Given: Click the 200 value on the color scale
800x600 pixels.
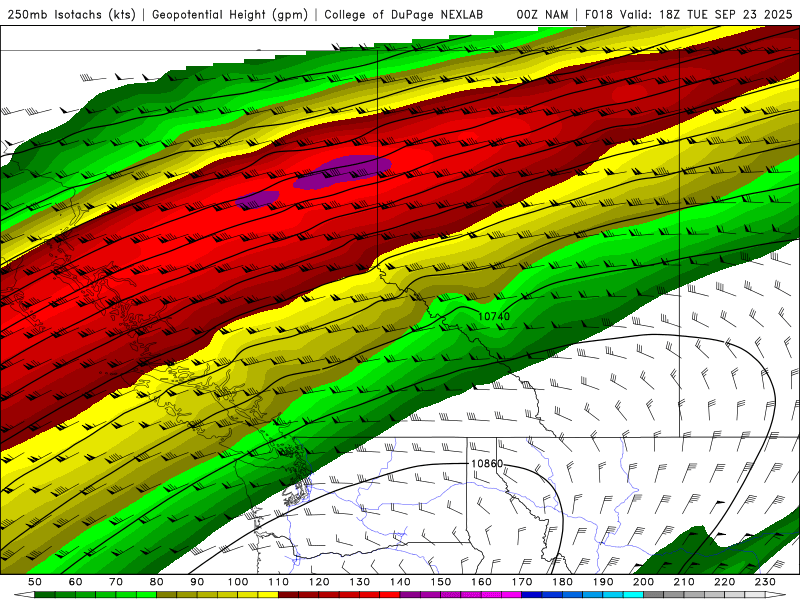Looking at the screenshot, I should [x=643, y=582].
